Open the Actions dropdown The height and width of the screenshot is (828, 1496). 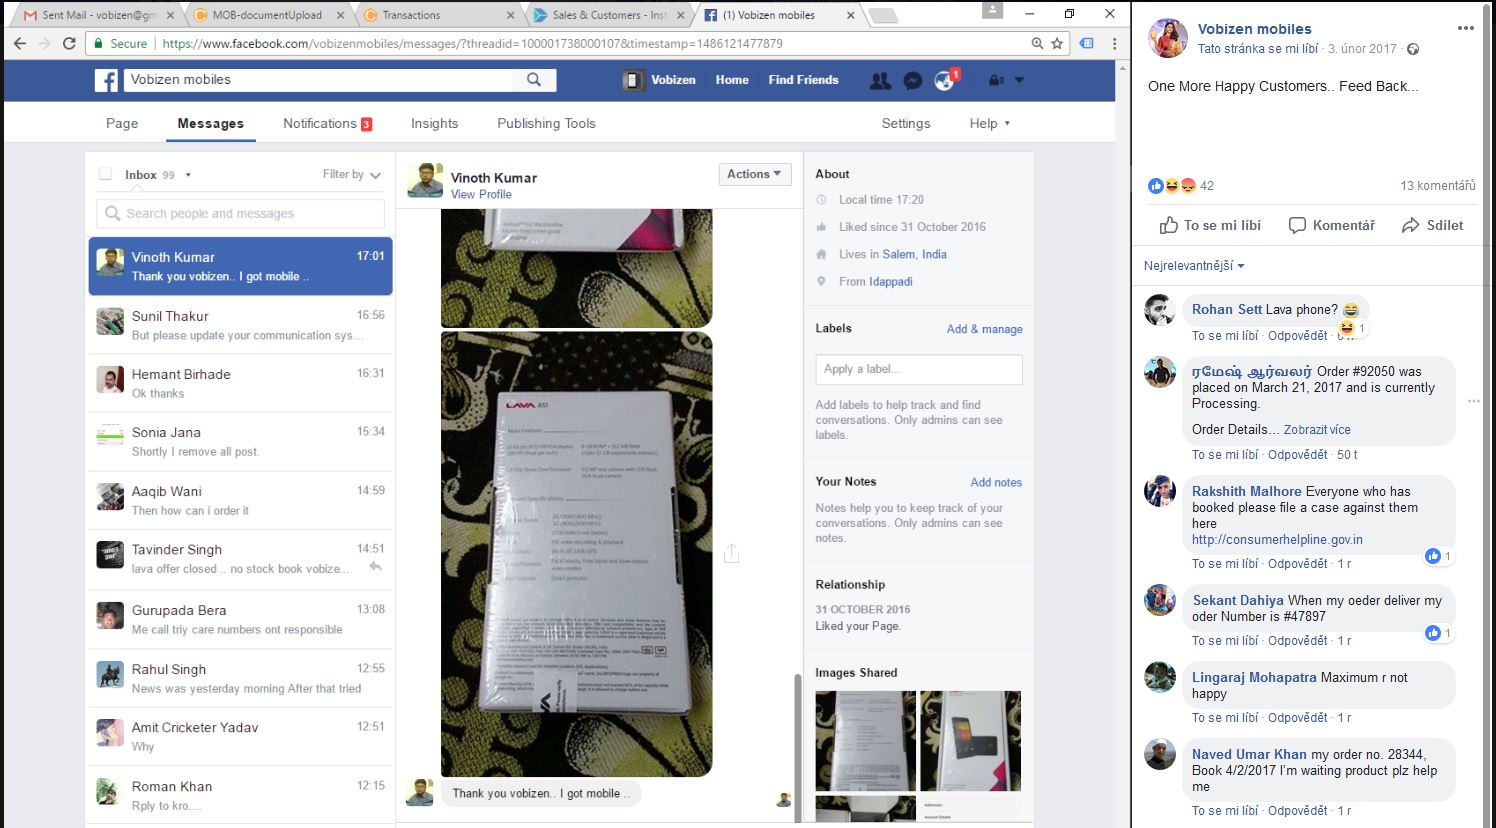coord(755,174)
